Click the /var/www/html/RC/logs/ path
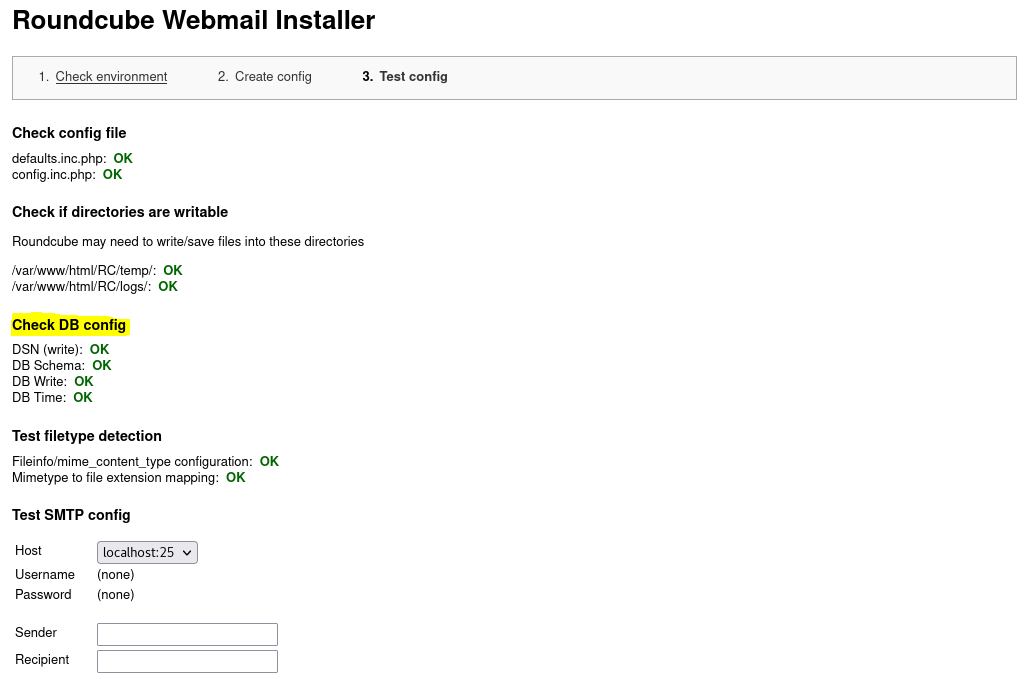1029x679 pixels. tap(81, 287)
